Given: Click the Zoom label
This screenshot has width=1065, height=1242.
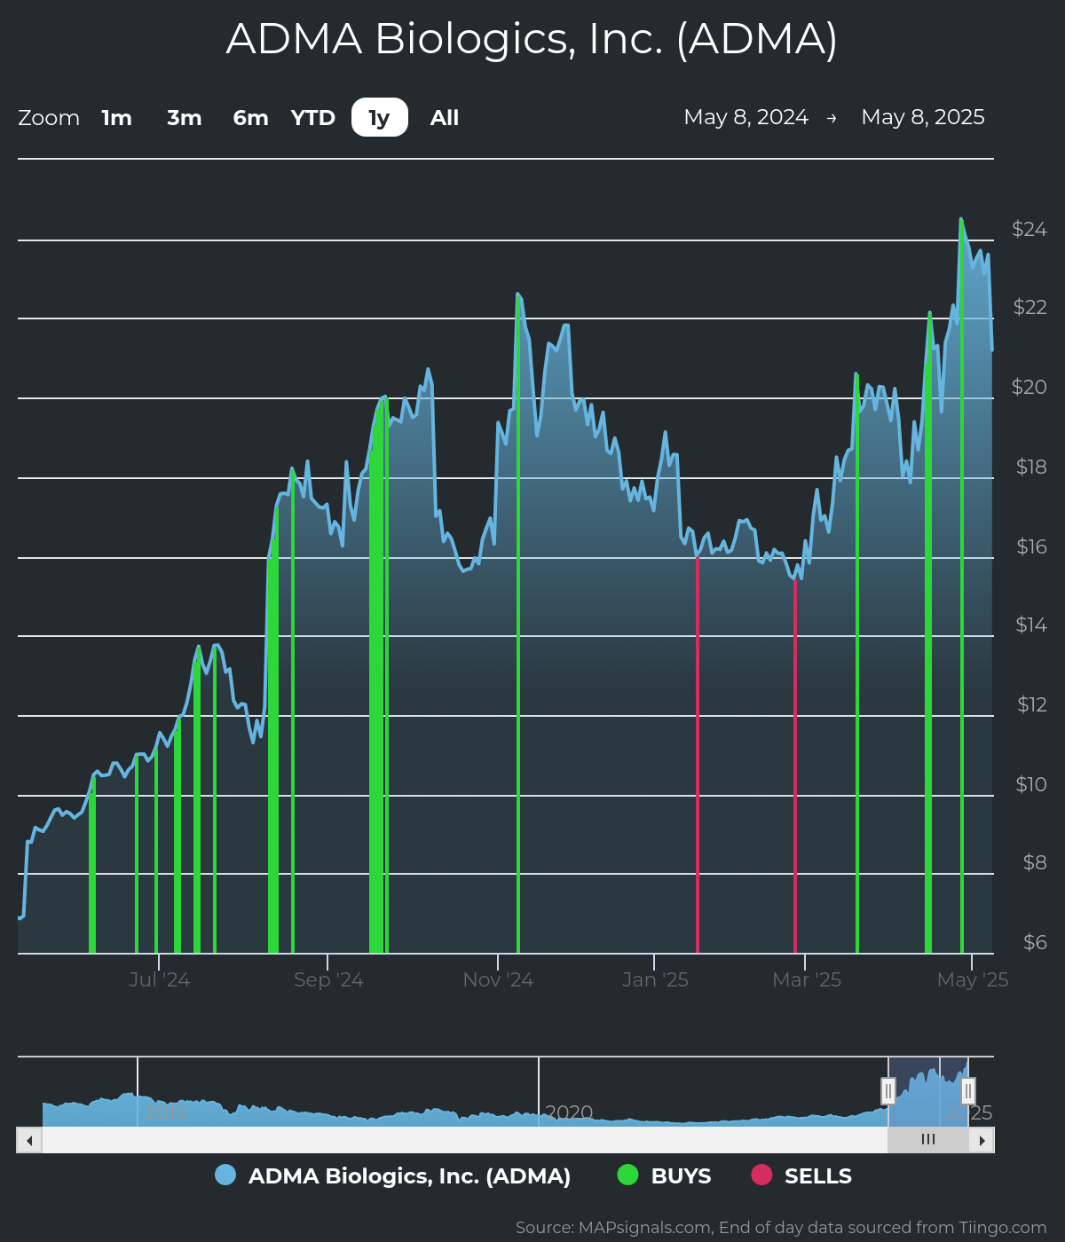Looking at the screenshot, I should pyautogui.click(x=49, y=118).
